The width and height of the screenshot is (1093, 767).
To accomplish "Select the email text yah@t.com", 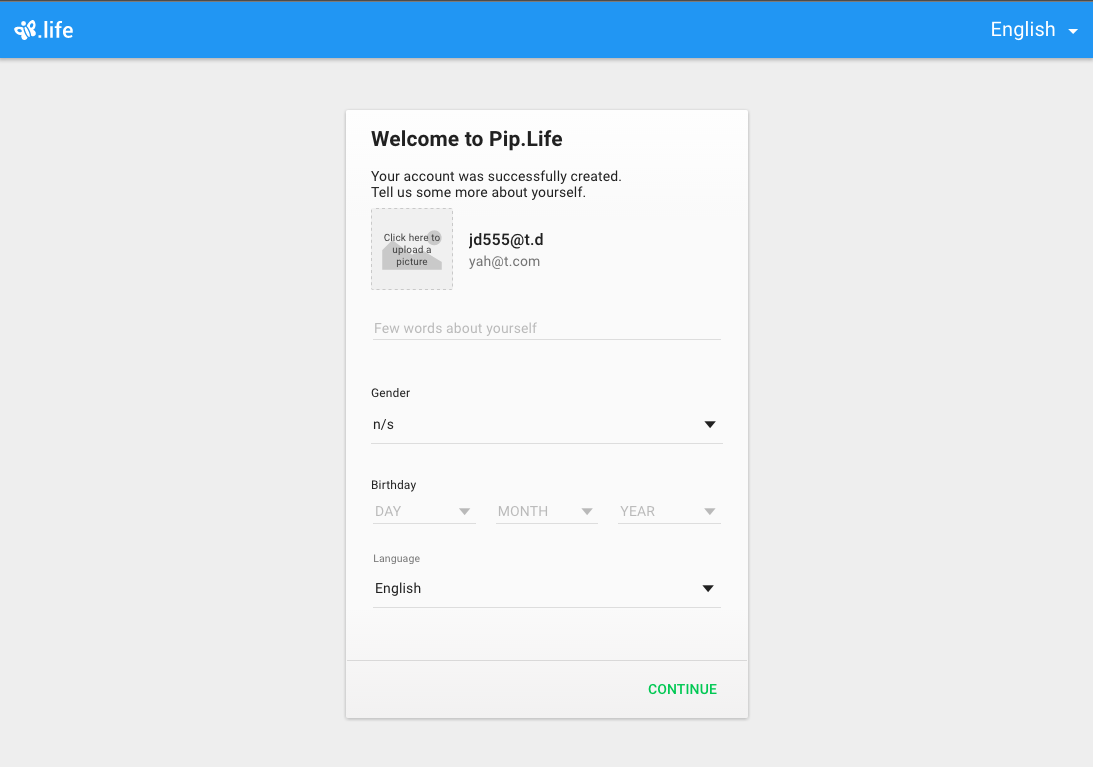I will point(504,261).
